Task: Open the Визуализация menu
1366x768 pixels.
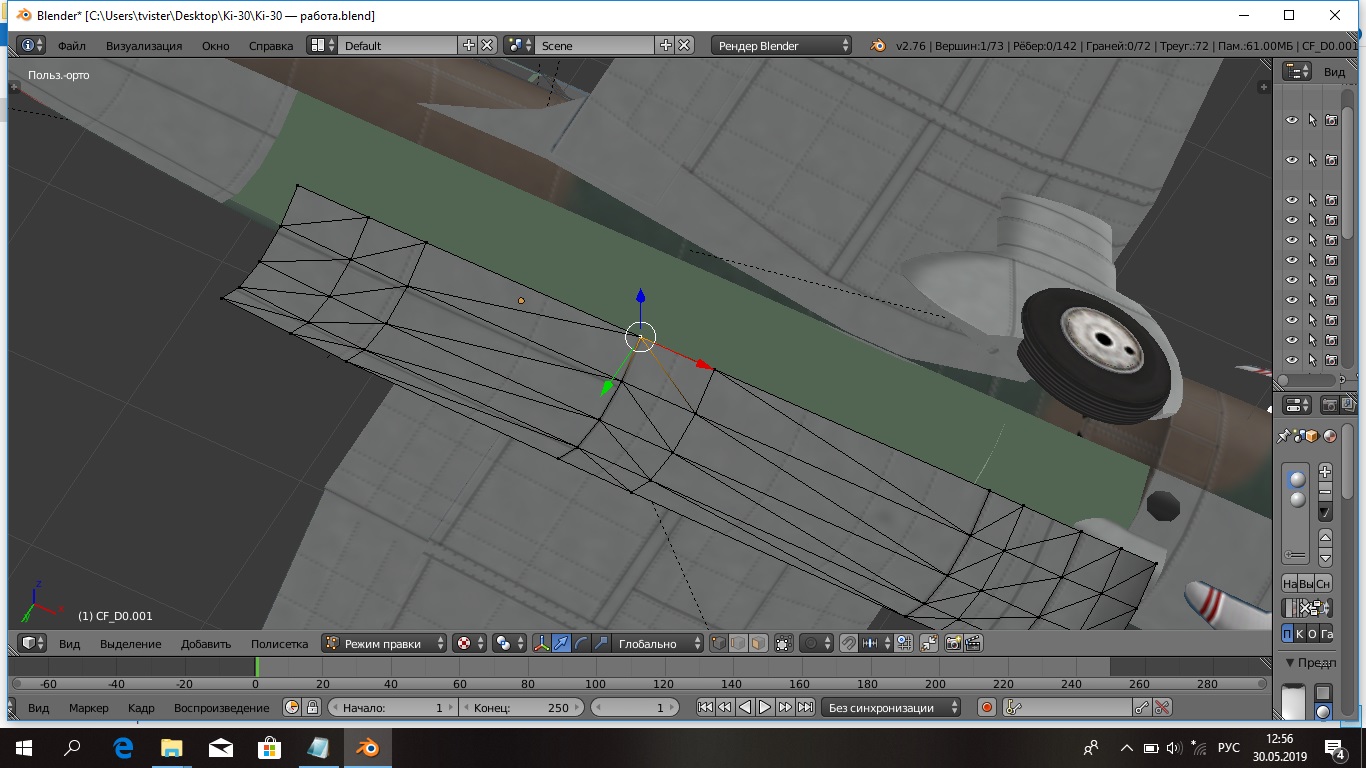Action: click(144, 45)
